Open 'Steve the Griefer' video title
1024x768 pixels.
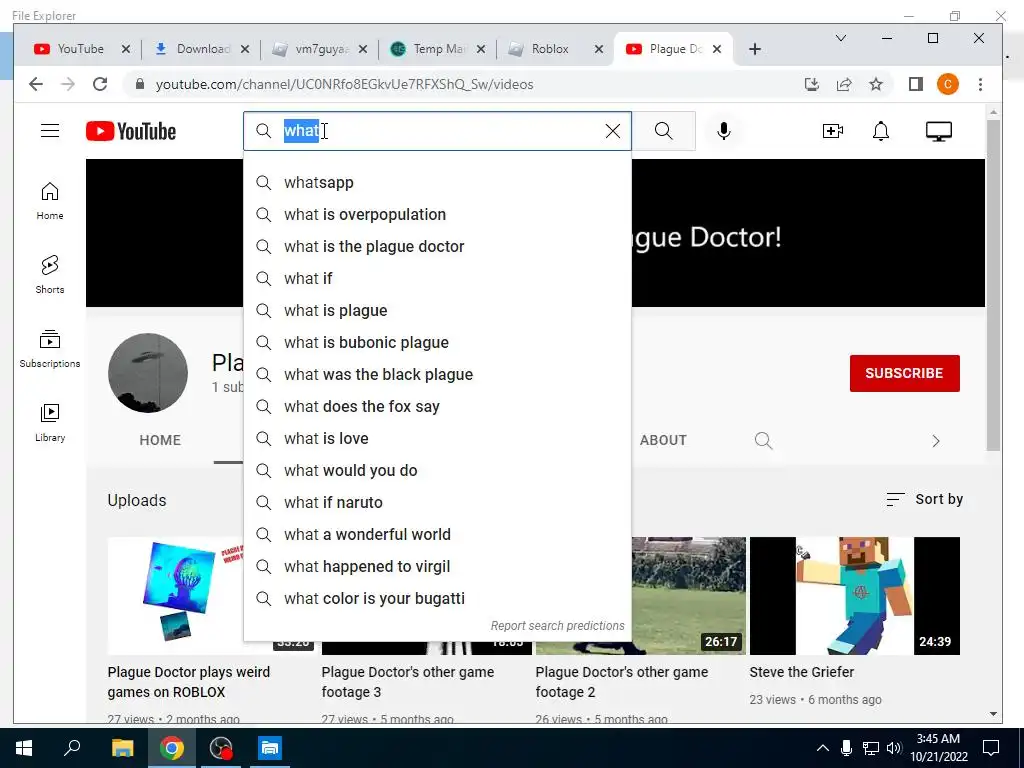[802, 672]
